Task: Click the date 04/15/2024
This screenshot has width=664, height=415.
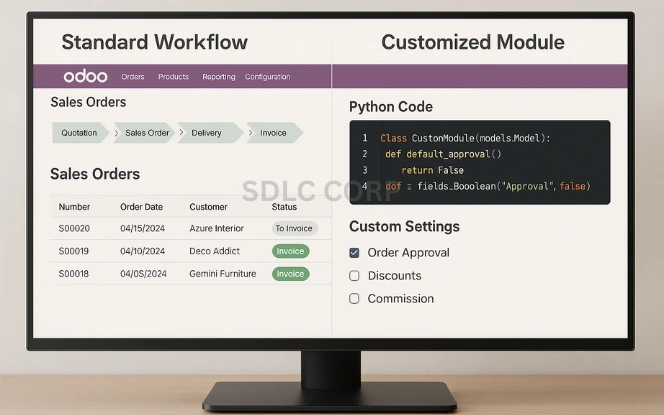Action: [142, 228]
